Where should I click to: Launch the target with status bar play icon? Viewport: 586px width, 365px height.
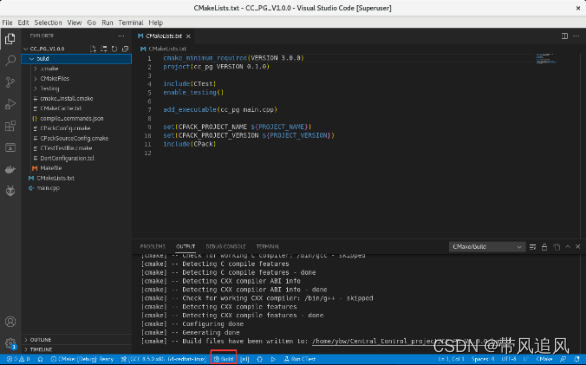pos(273,359)
